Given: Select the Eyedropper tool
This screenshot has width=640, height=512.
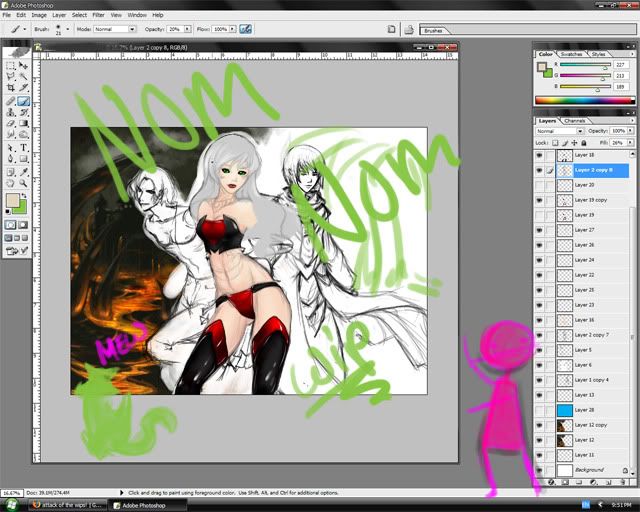Looking at the screenshot, I should [24, 172].
